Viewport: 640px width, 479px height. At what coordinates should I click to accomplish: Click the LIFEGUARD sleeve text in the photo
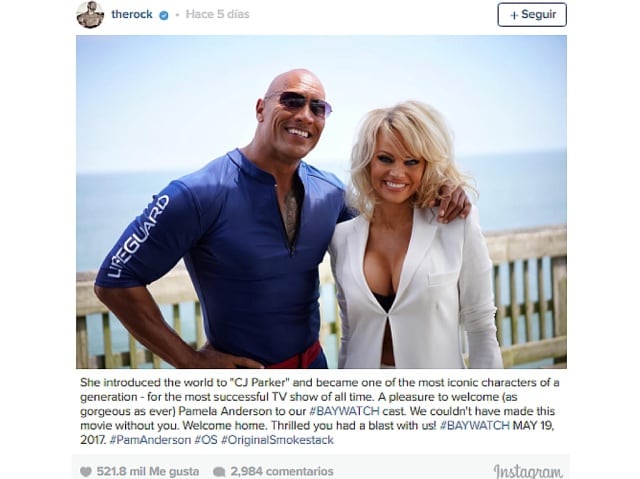point(138,236)
